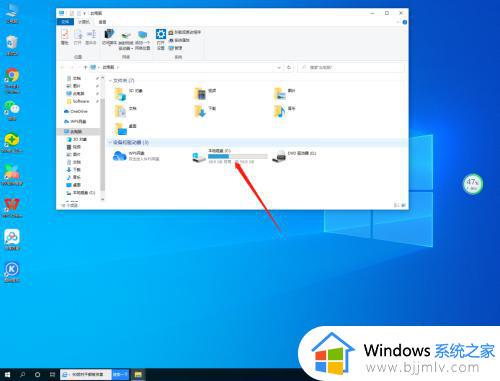Open WeChat desktop shortcut
The height and width of the screenshot is (381, 500).
[12, 111]
